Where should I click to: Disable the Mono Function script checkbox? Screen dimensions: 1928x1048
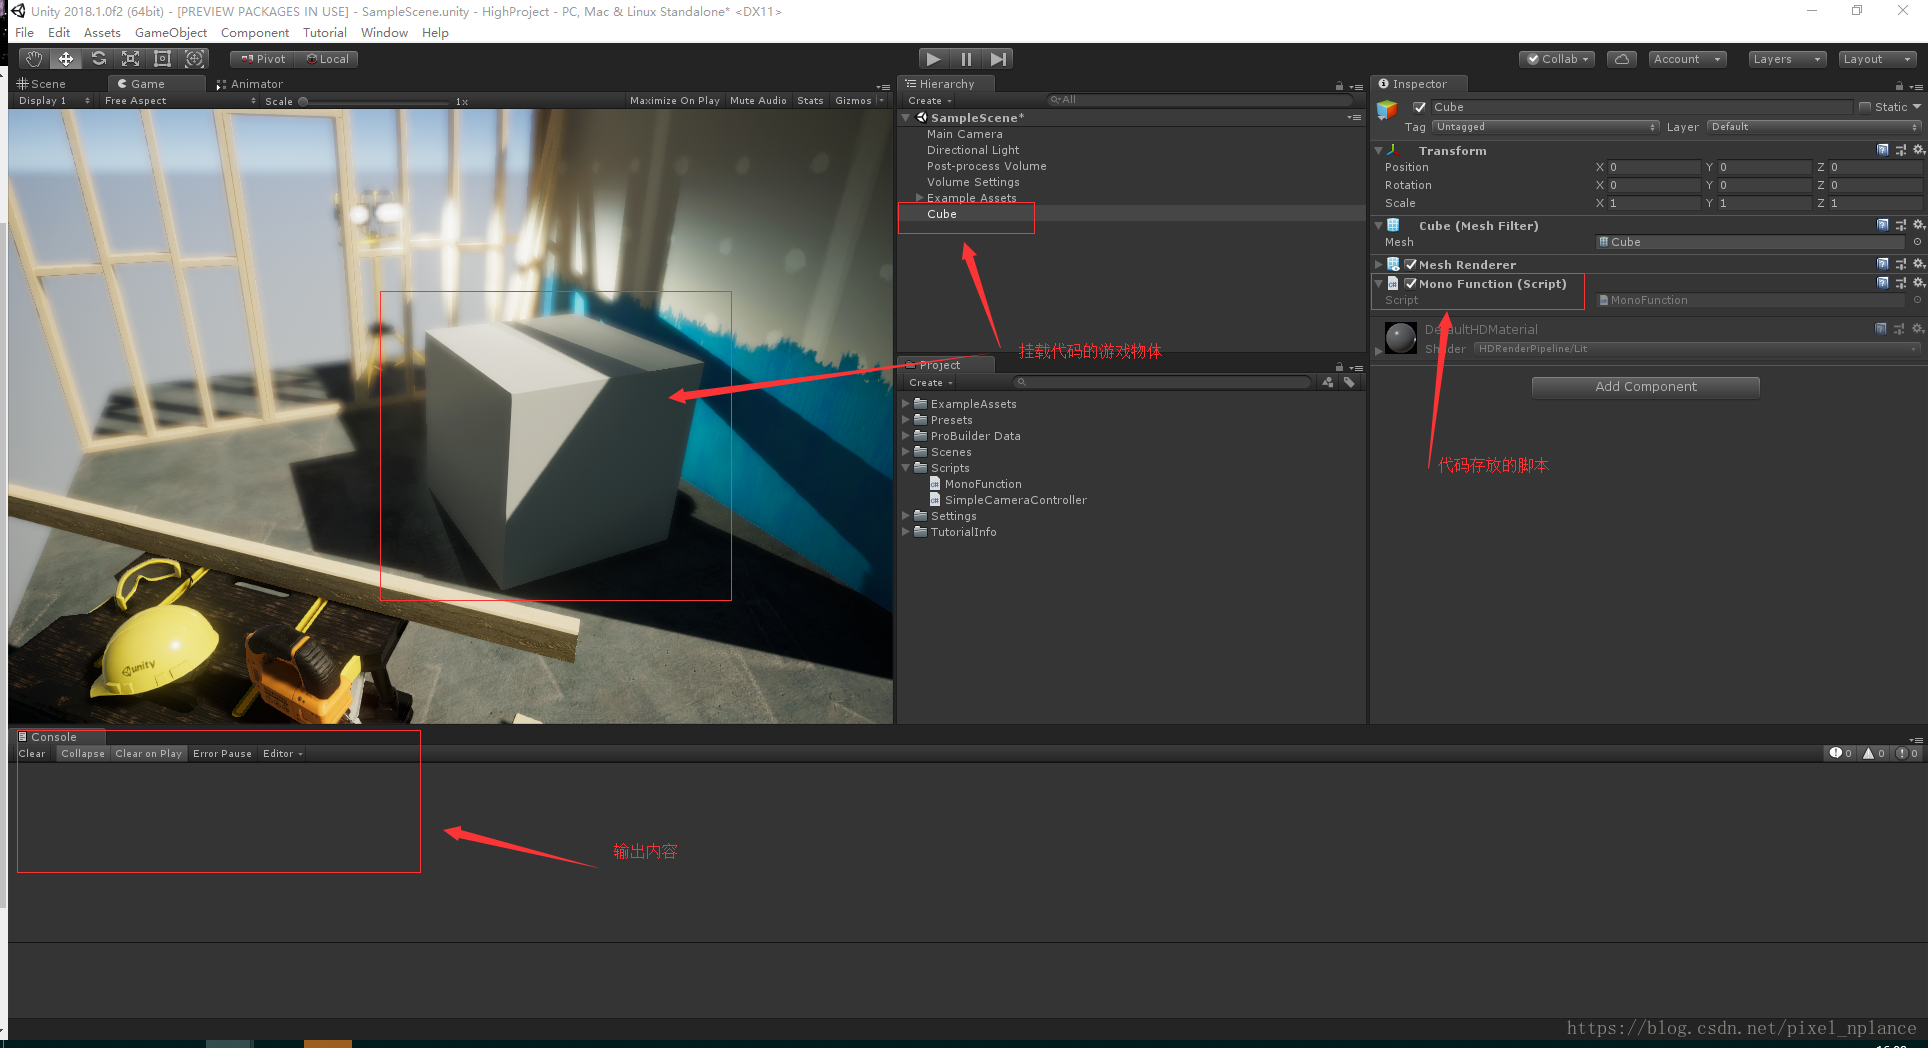click(x=1411, y=284)
